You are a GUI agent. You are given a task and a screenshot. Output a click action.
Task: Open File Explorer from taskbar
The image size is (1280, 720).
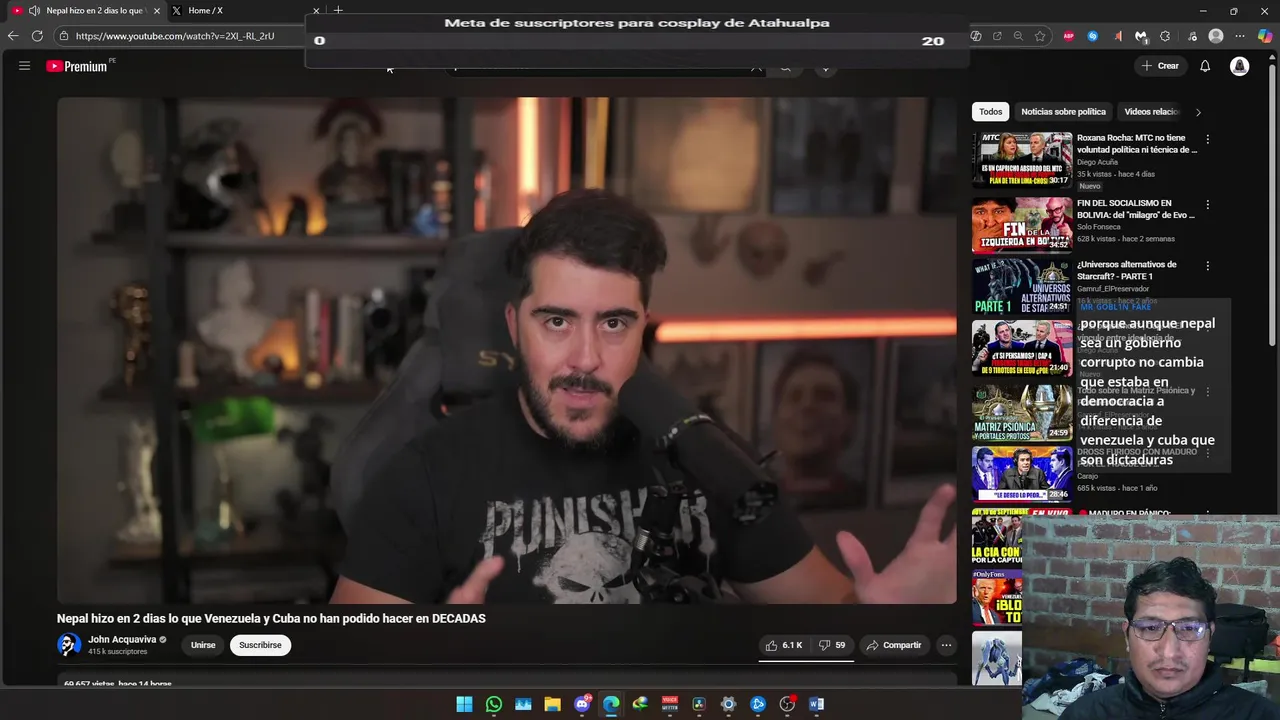552,704
